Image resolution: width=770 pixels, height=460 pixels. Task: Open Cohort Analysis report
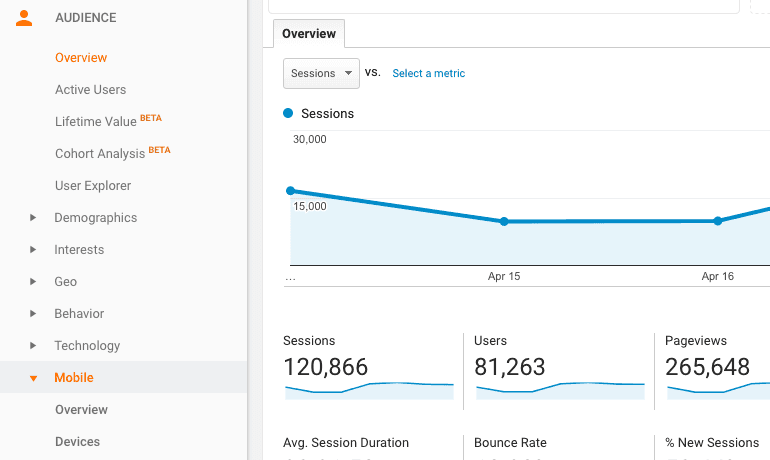click(101, 154)
